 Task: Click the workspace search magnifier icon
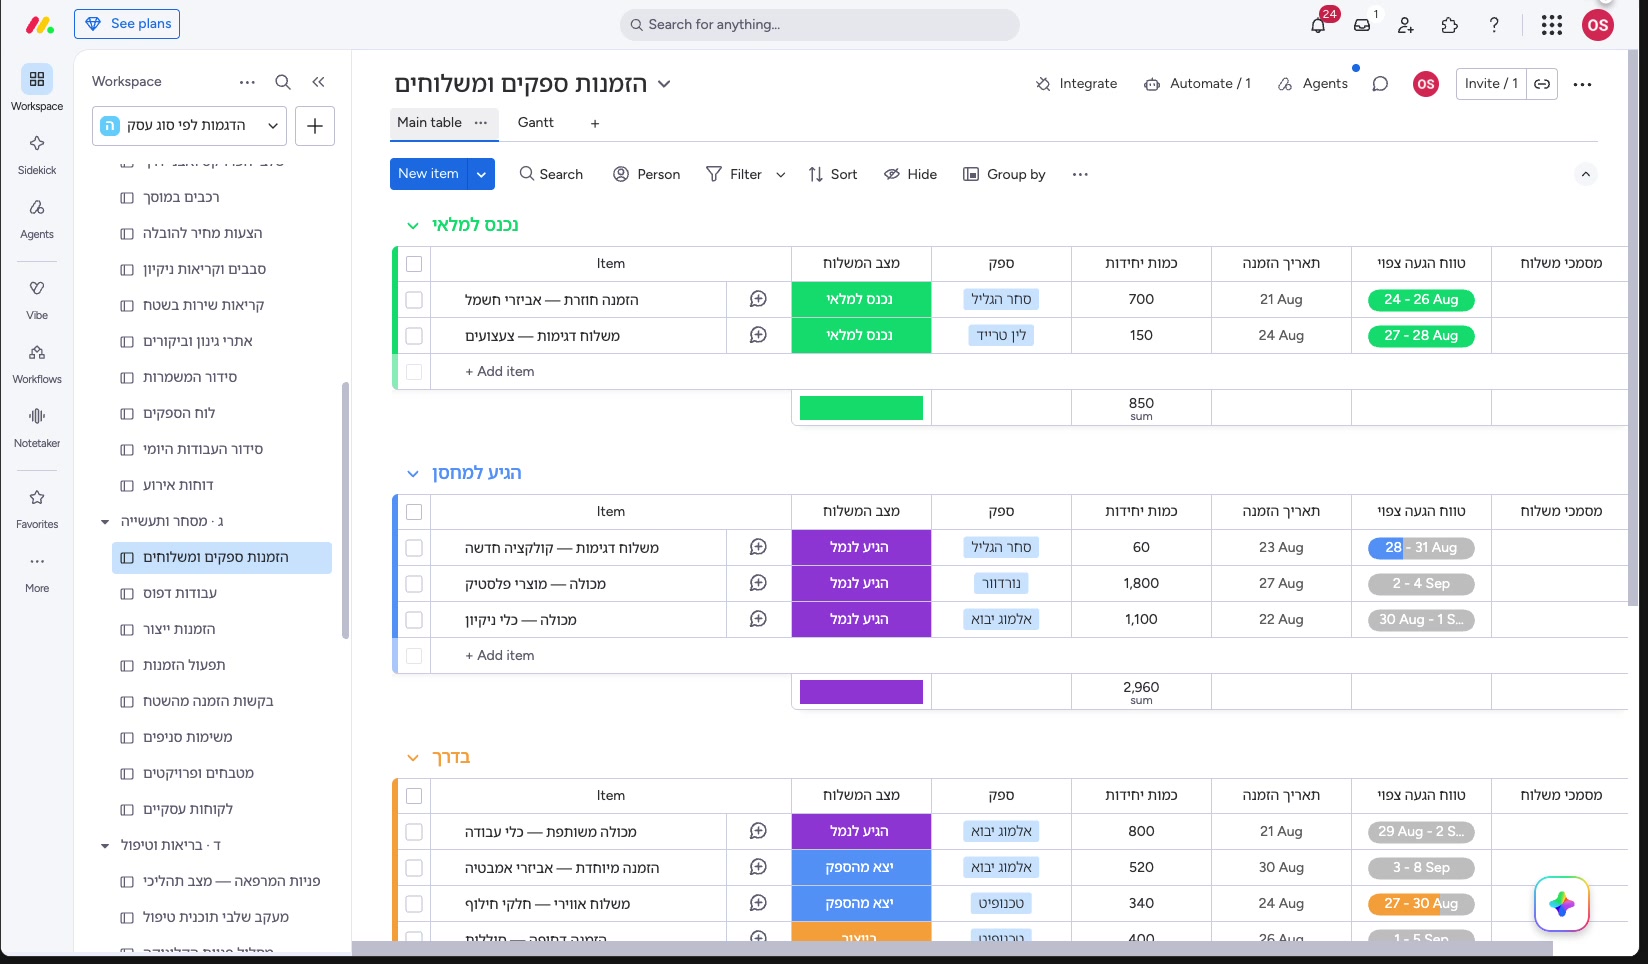click(283, 82)
